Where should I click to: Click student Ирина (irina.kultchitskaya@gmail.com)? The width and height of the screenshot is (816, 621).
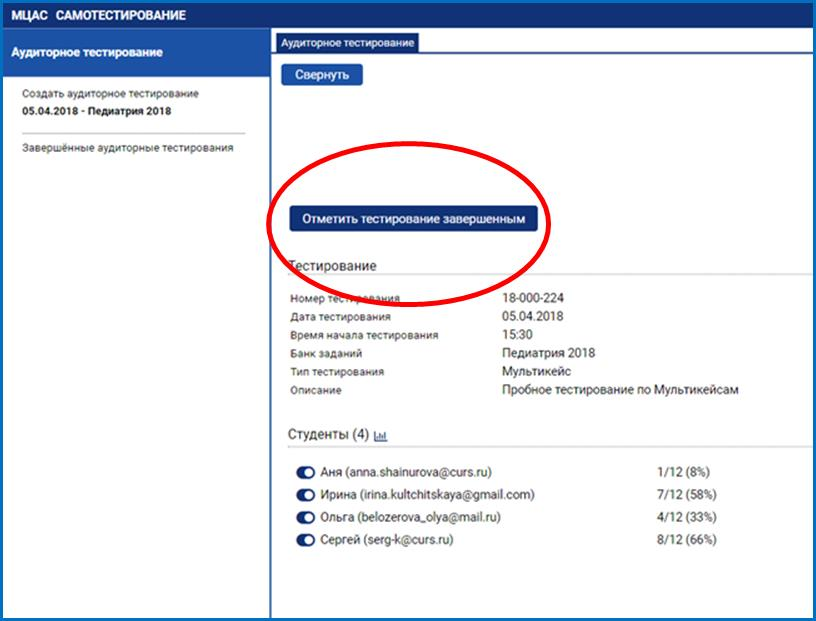pos(427,495)
